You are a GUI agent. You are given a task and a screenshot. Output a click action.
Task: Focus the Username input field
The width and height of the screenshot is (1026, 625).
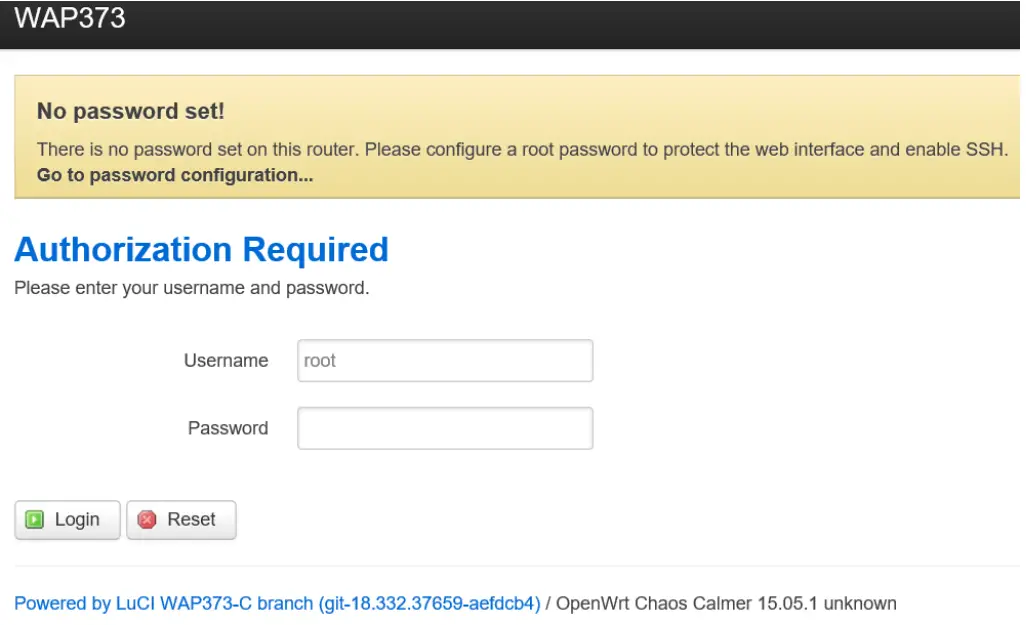tap(445, 361)
